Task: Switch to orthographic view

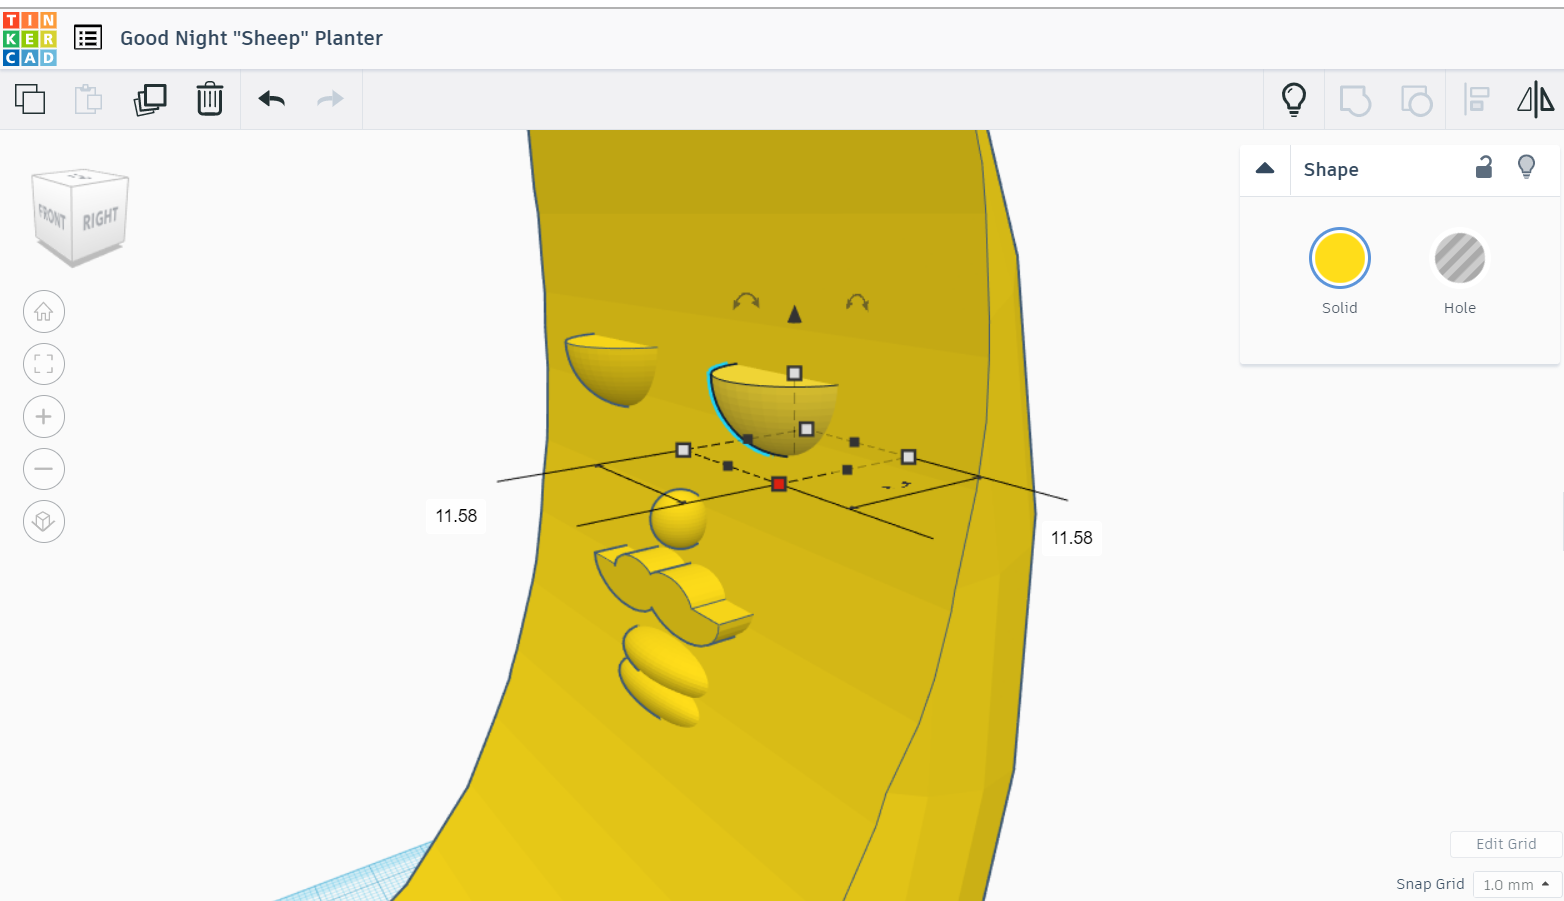Action: 44,521
